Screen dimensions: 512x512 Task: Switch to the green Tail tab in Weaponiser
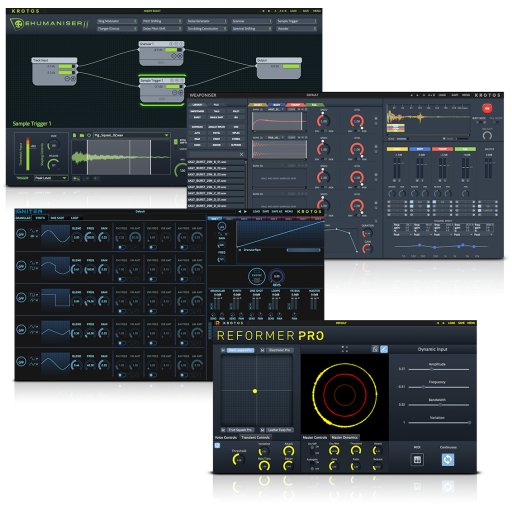(x=314, y=105)
